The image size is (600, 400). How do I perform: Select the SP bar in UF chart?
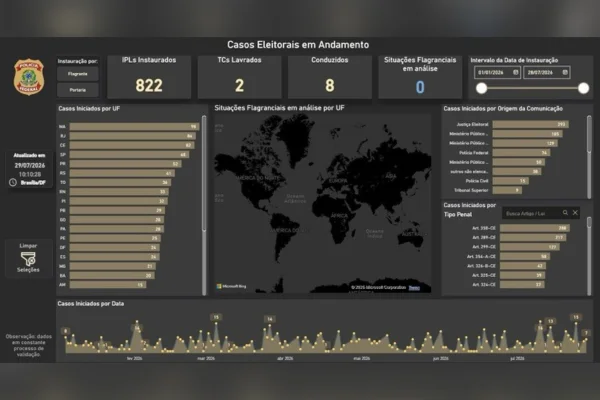click(x=129, y=155)
